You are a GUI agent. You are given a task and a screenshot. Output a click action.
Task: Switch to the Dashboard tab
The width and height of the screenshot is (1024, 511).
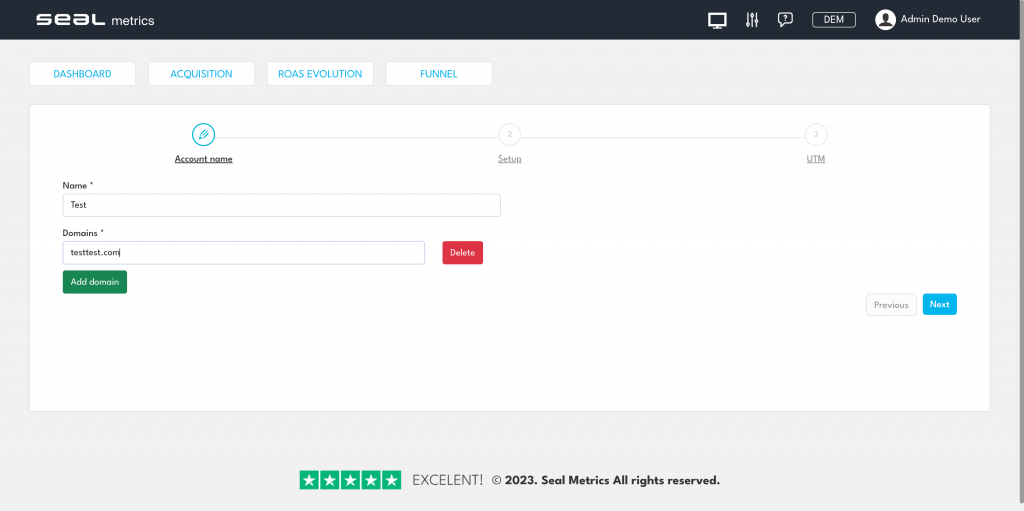82,74
